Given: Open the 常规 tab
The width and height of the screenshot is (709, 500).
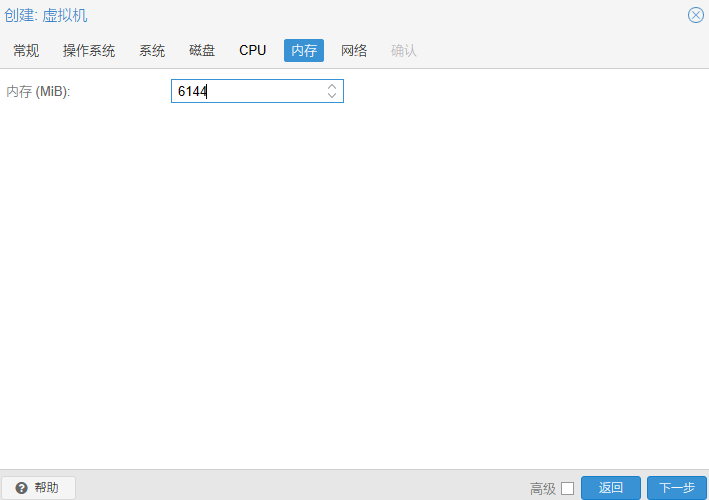Looking at the screenshot, I should (26, 50).
